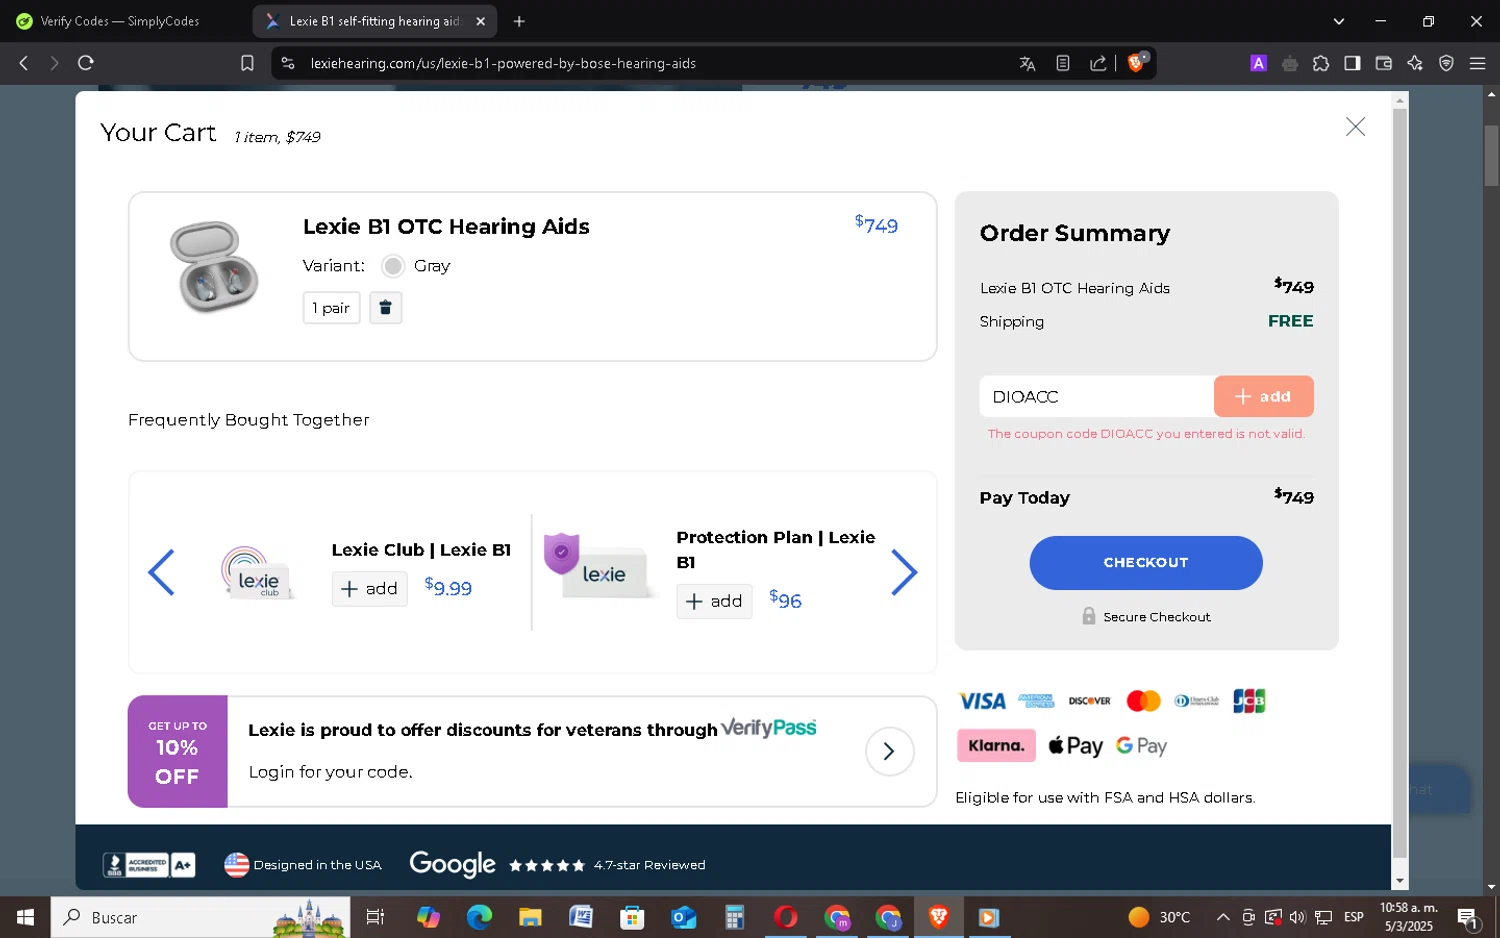Apply coupon with the orange add button
The height and width of the screenshot is (938, 1500).
[x=1263, y=397]
